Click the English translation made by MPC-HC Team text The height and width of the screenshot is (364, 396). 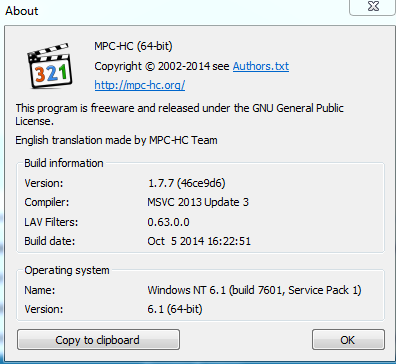click(x=116, y=140)
